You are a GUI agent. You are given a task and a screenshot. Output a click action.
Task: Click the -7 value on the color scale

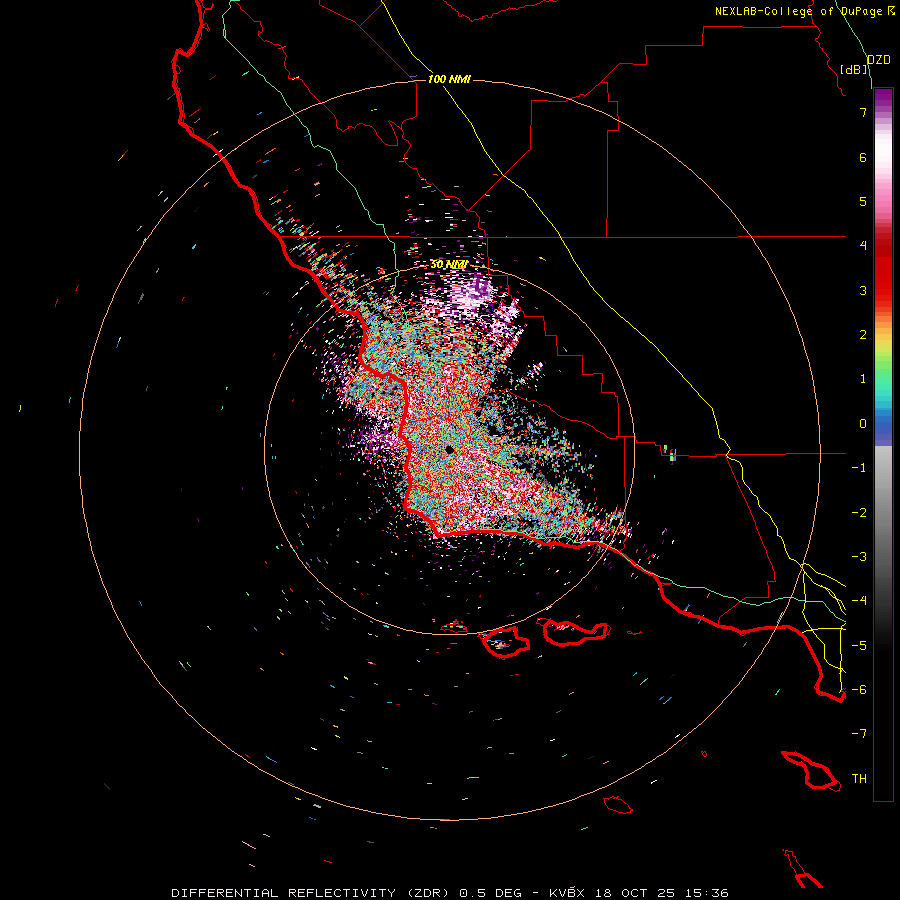(859, 734)
